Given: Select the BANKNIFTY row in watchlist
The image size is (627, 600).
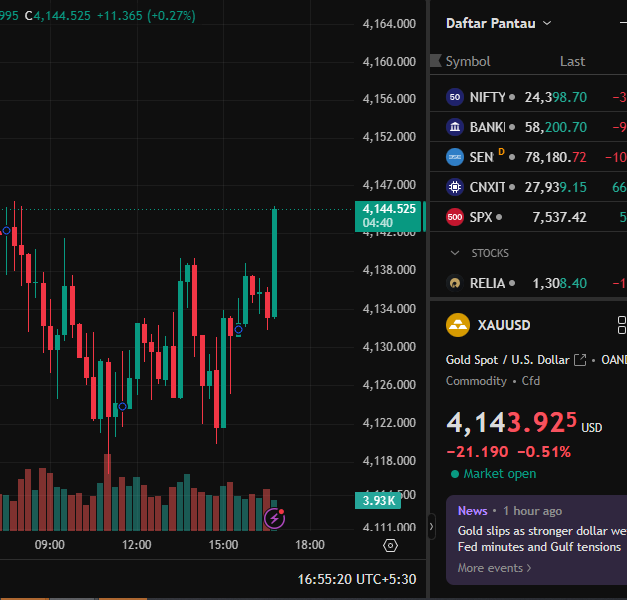Looking at the screenshot, I should (528, 127).
